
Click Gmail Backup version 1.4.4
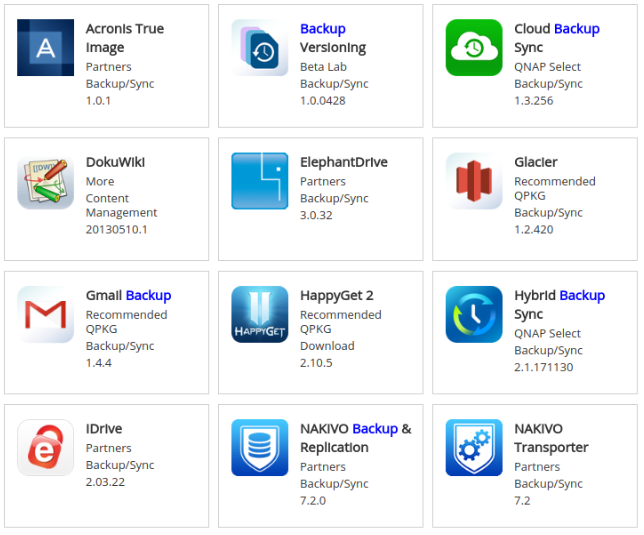click(99, 363)
